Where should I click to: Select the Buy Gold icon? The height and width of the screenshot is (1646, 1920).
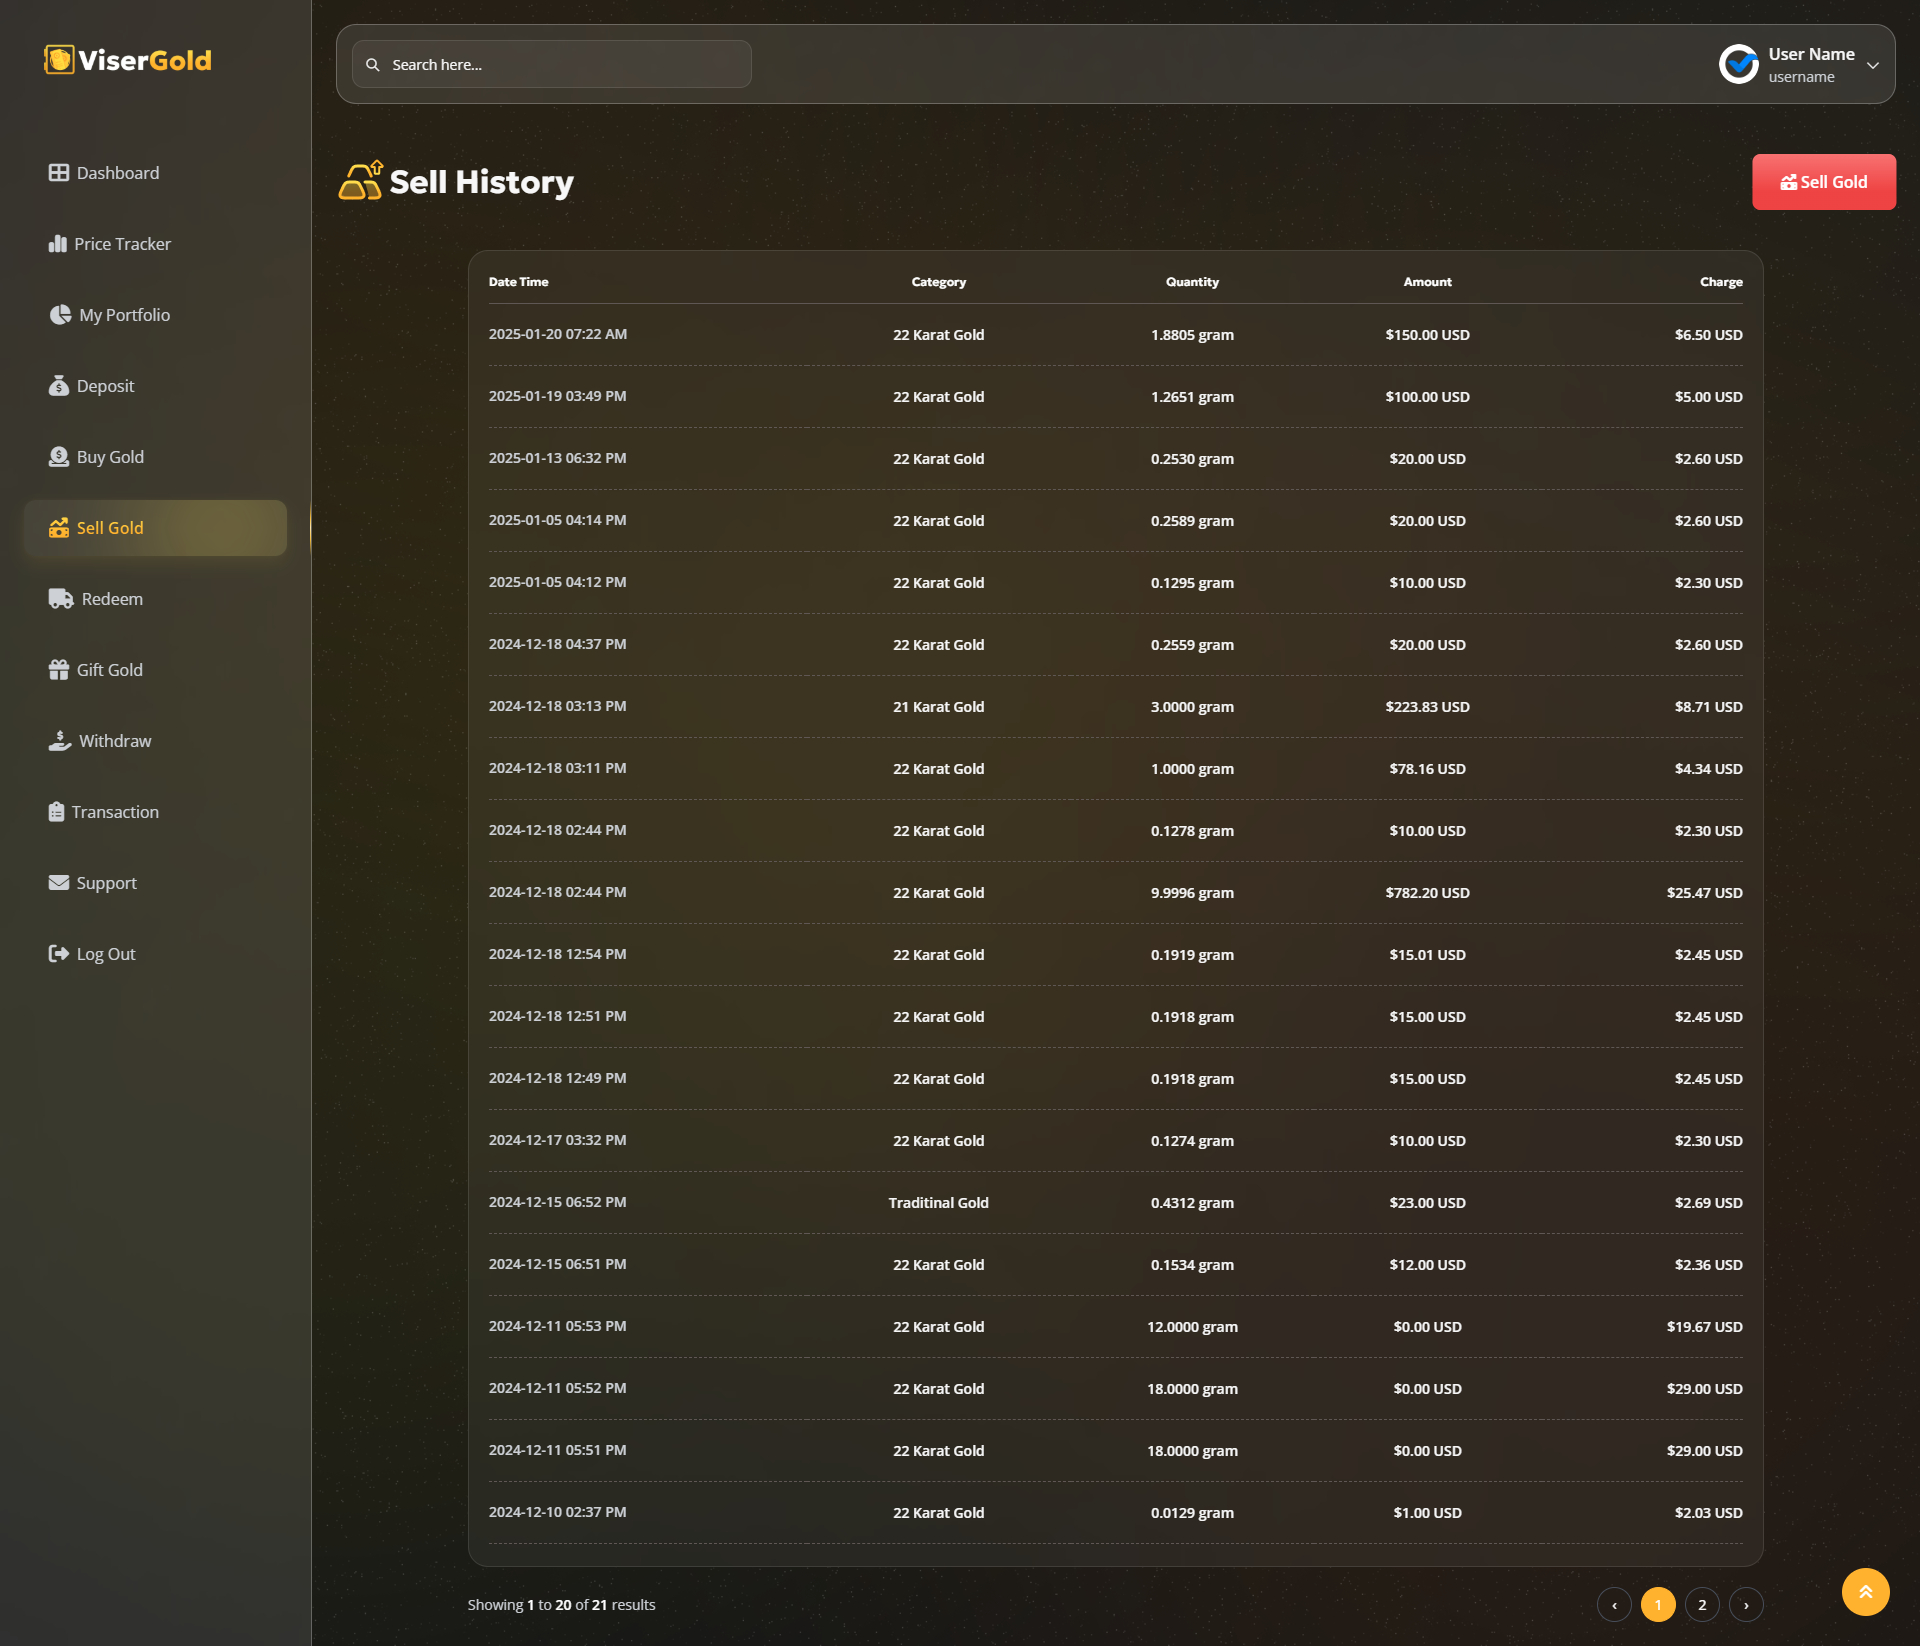59,456
